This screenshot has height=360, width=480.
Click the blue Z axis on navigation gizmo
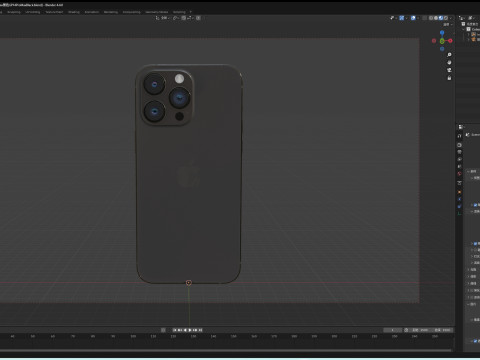442,33
